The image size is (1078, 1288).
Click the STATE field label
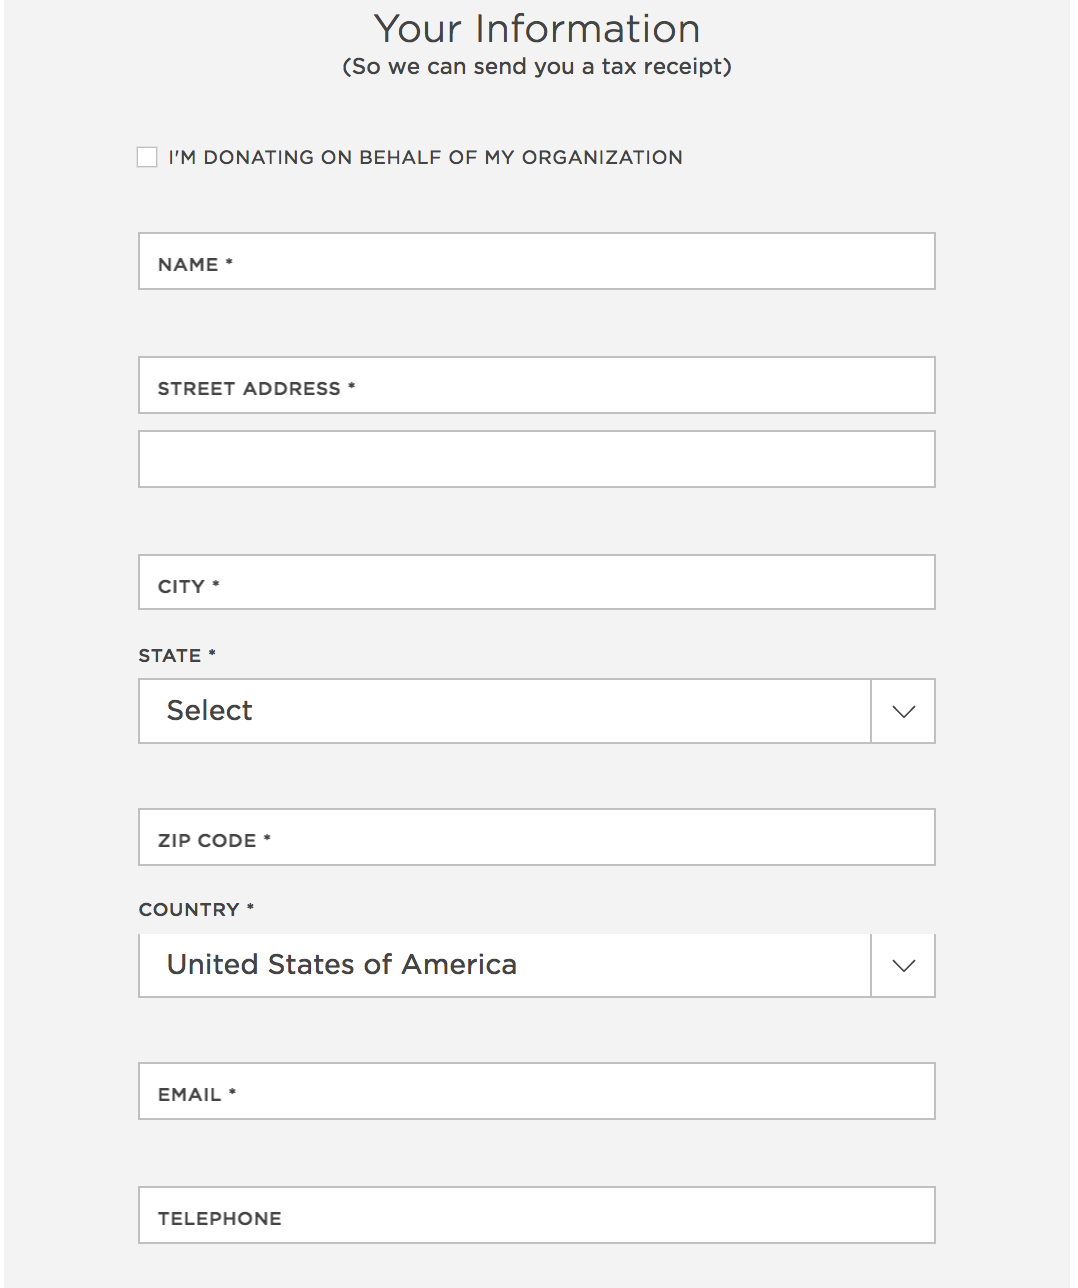click(x=170, y=656)
